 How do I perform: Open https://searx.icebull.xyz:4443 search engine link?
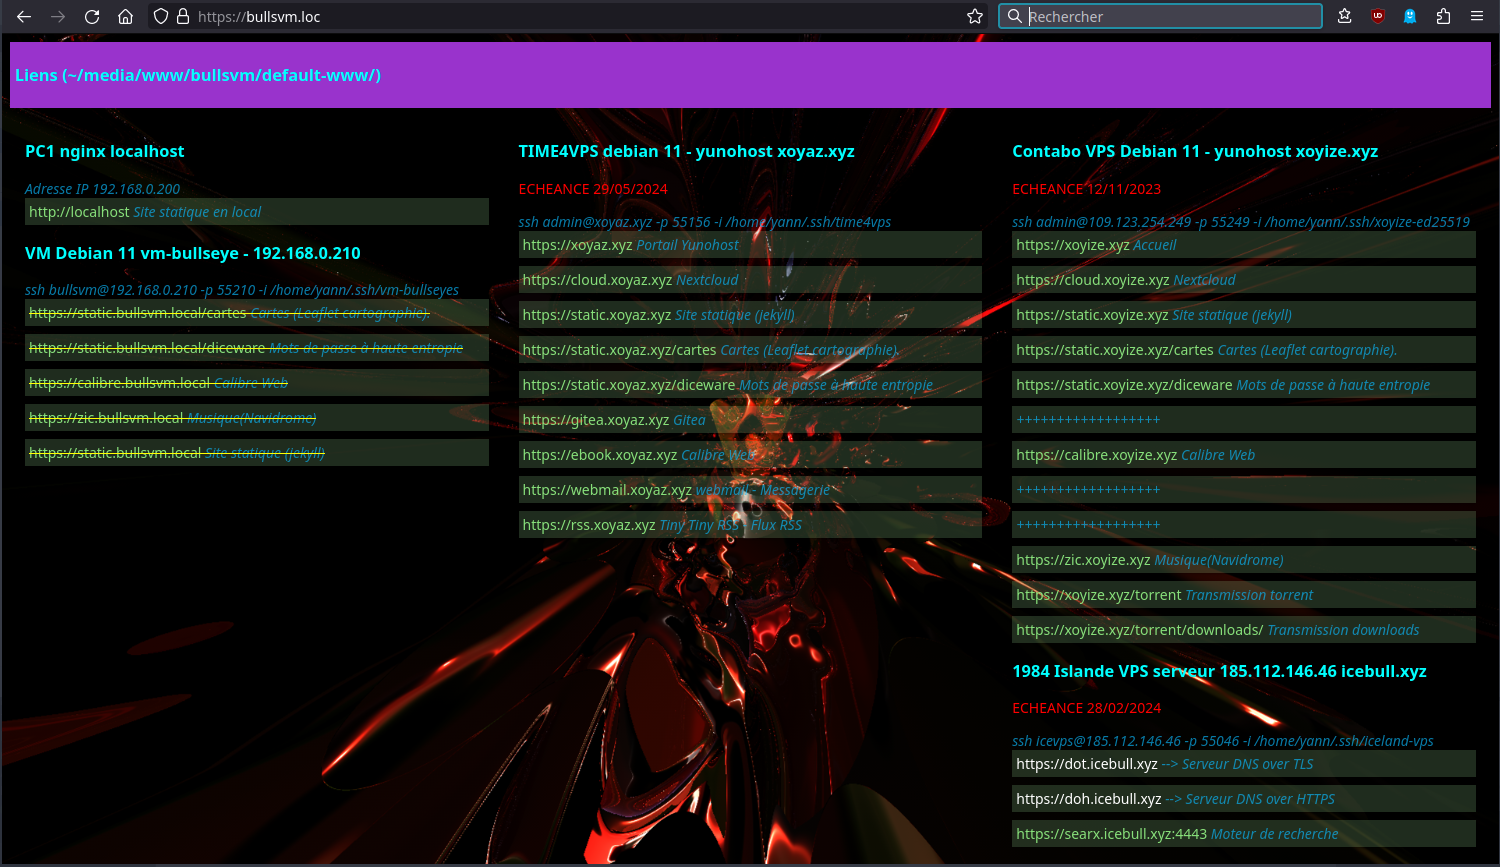(x=1111, y=834)
